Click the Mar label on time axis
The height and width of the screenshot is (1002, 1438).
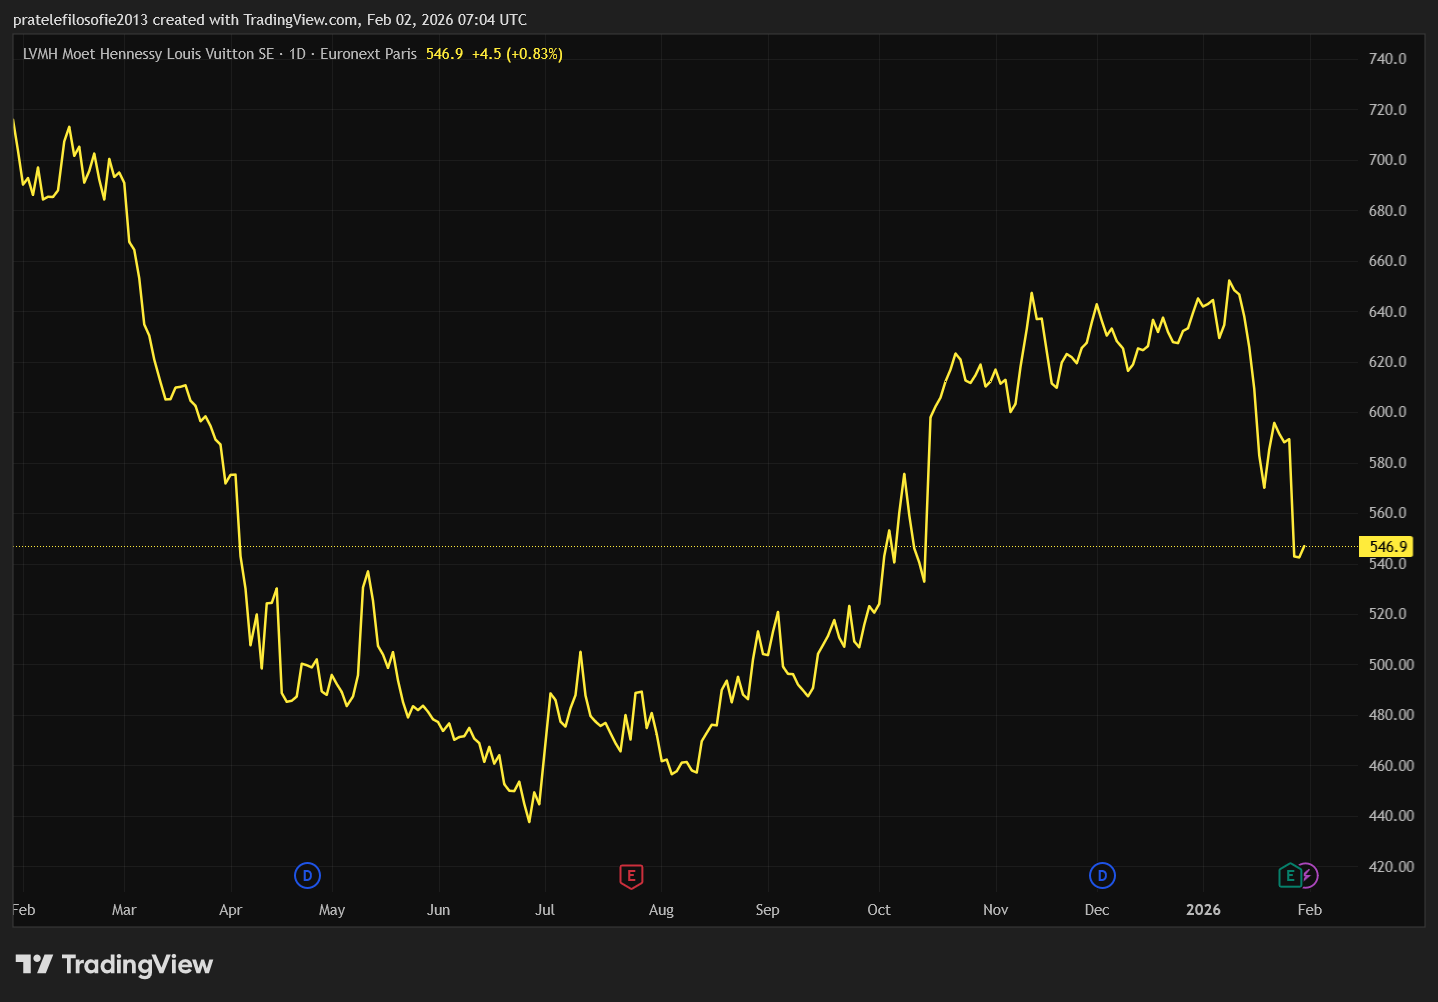pos(124,910)
